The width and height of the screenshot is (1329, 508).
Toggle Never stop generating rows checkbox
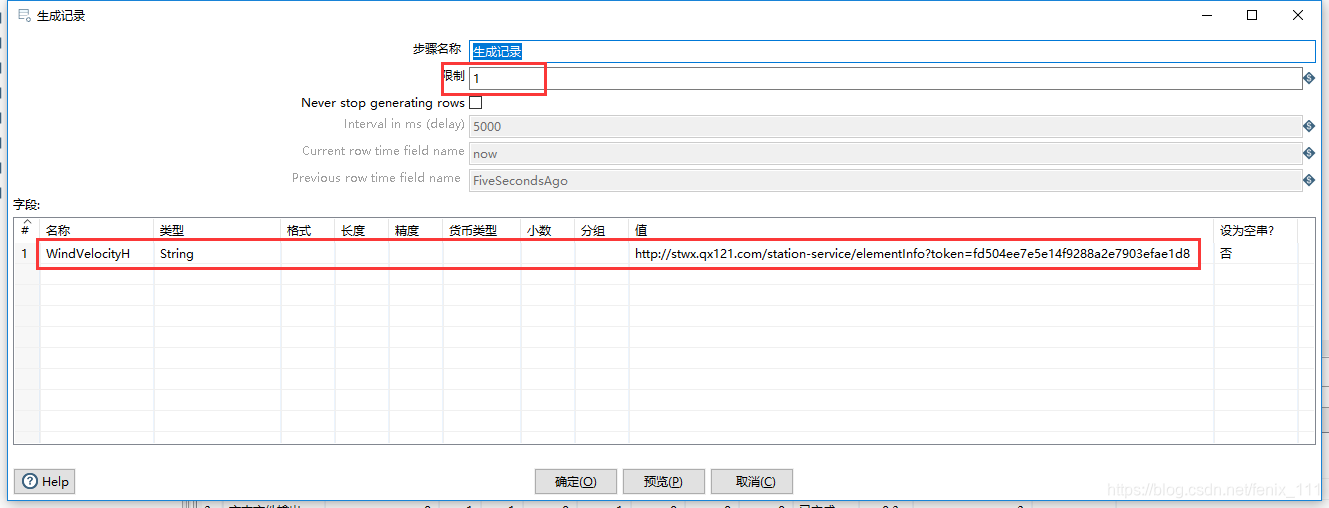tap(476, 102)
